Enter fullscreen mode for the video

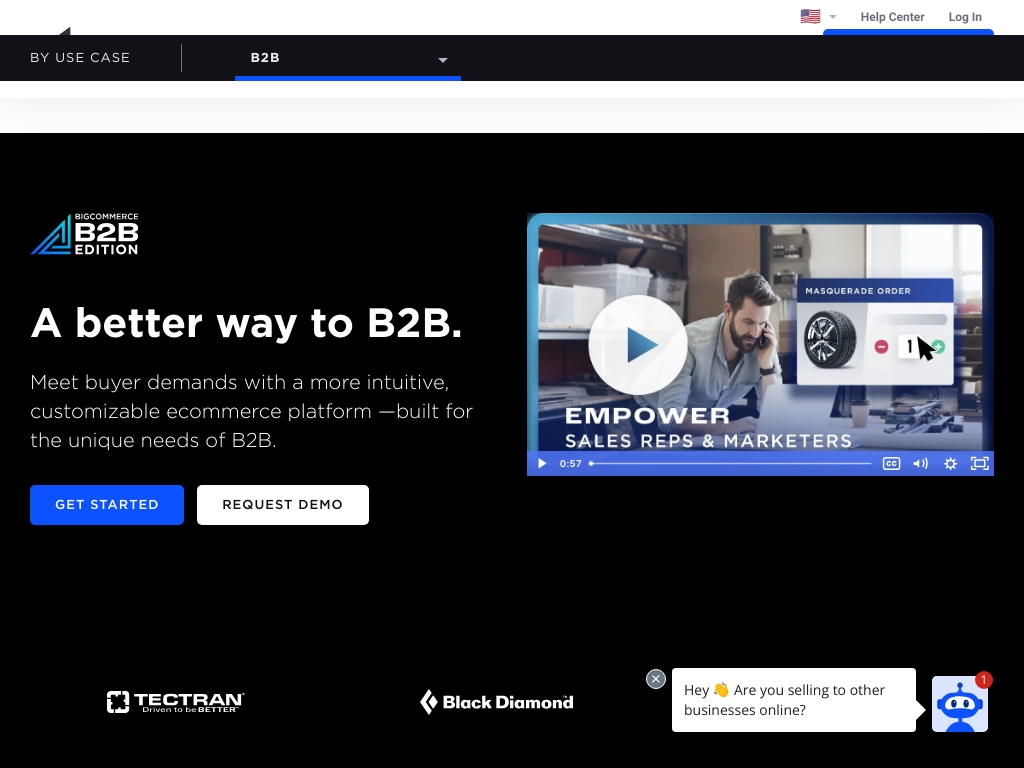[979, 463]
